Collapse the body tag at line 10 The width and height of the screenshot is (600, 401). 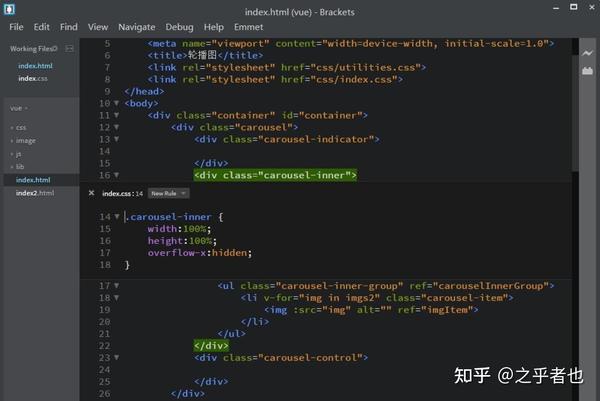116,103
